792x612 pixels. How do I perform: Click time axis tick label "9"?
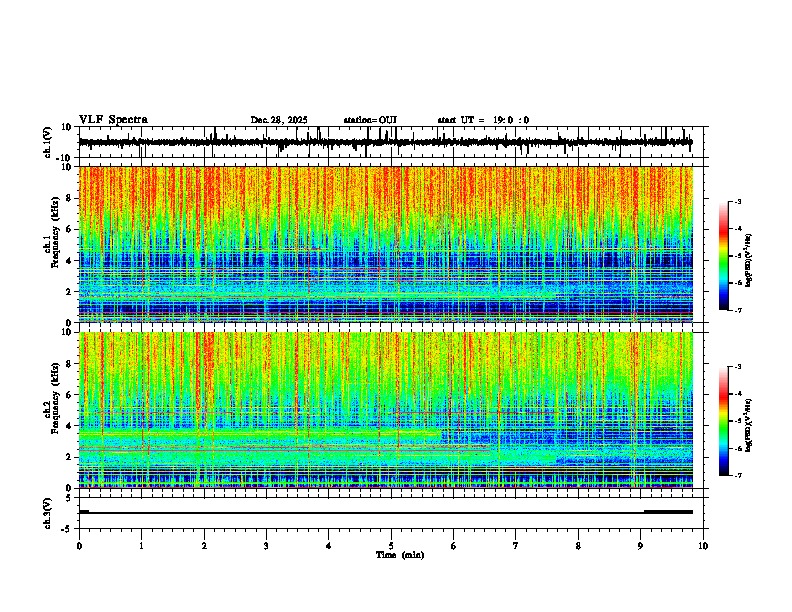[640, 546]
